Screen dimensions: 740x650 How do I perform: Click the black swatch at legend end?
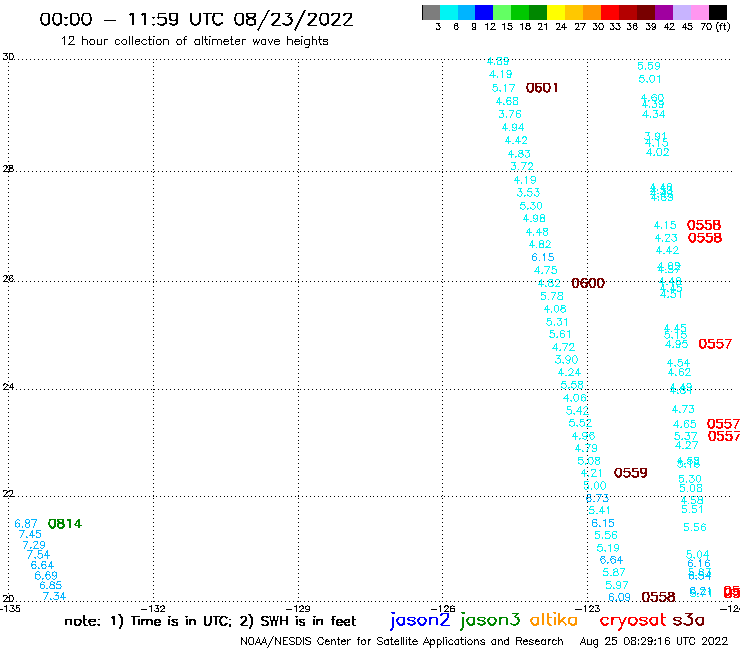(x=718, y=12)
